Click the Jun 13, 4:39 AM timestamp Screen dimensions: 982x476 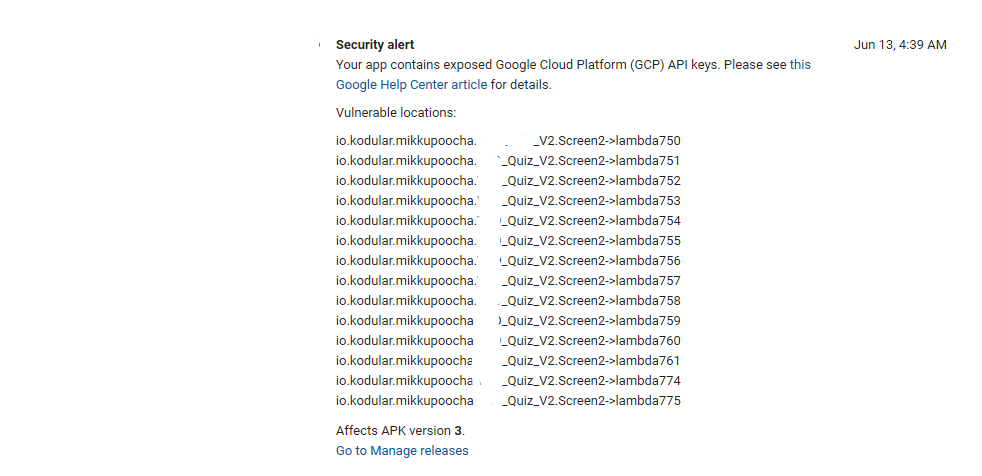tap(900, 45)
